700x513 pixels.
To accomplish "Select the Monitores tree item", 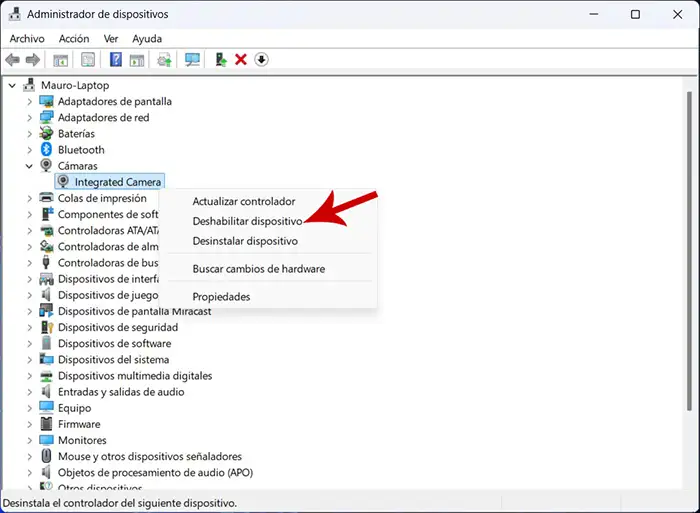I will click(82, 440).
